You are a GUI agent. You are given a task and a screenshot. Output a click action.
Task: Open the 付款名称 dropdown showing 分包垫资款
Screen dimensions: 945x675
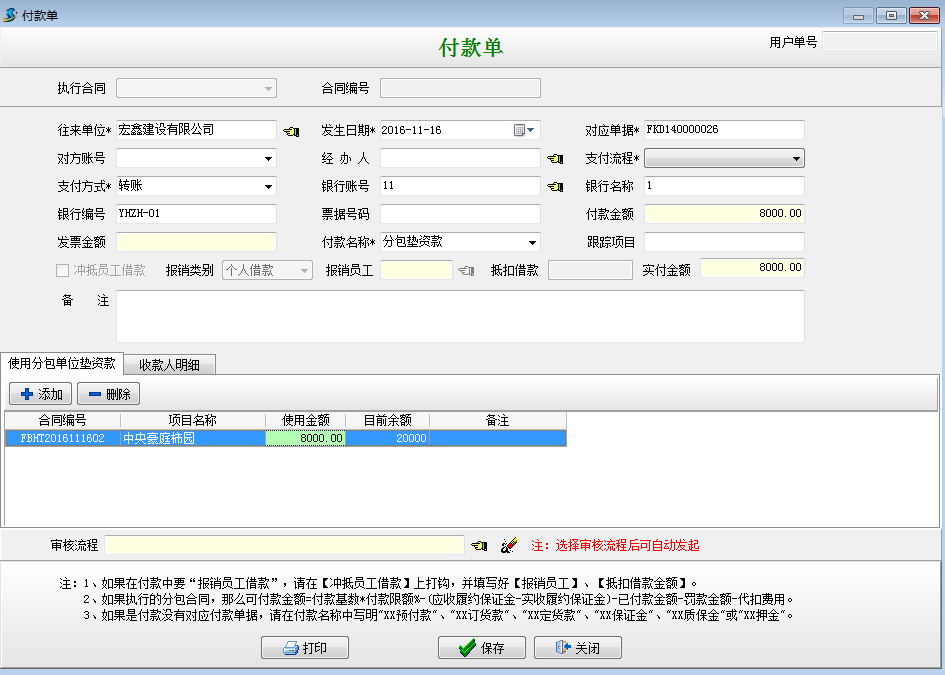pos(532,242)
